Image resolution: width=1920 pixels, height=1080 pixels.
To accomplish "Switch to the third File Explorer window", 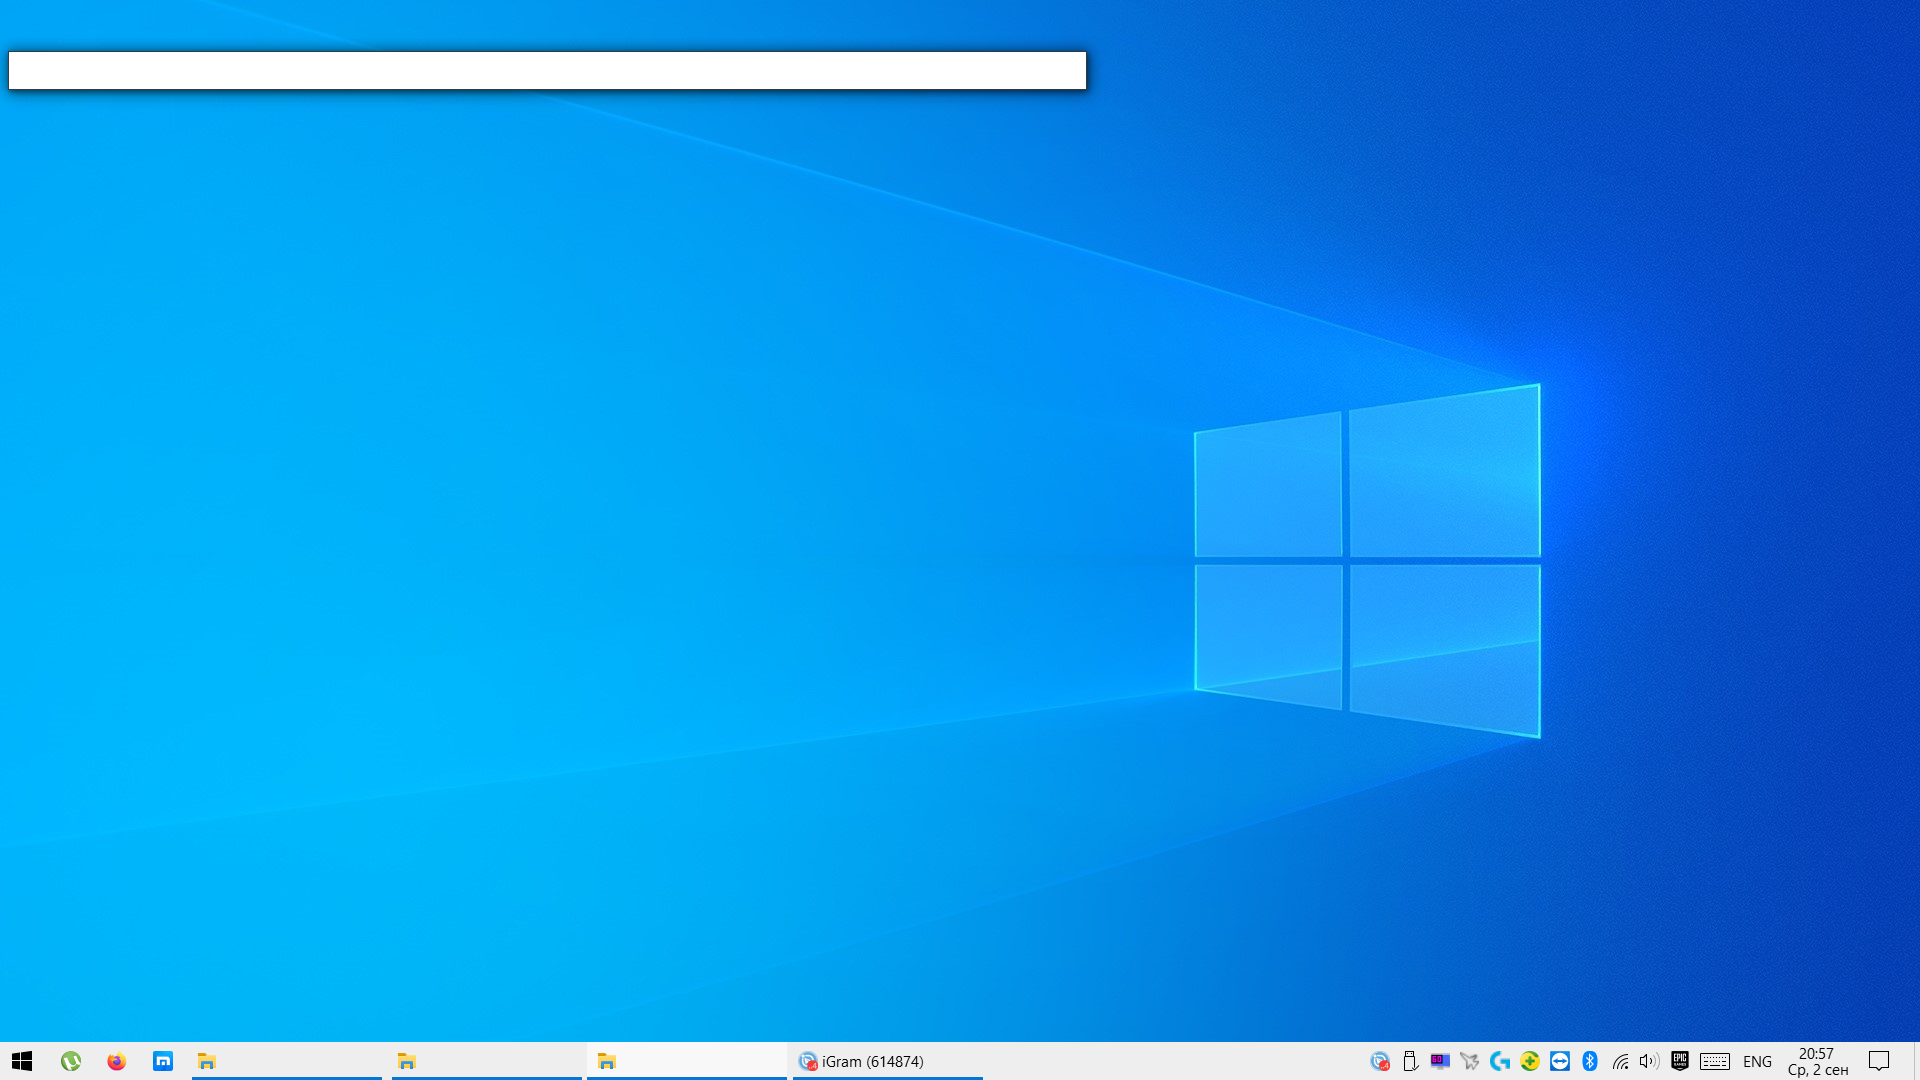I will pos(686,1061).
